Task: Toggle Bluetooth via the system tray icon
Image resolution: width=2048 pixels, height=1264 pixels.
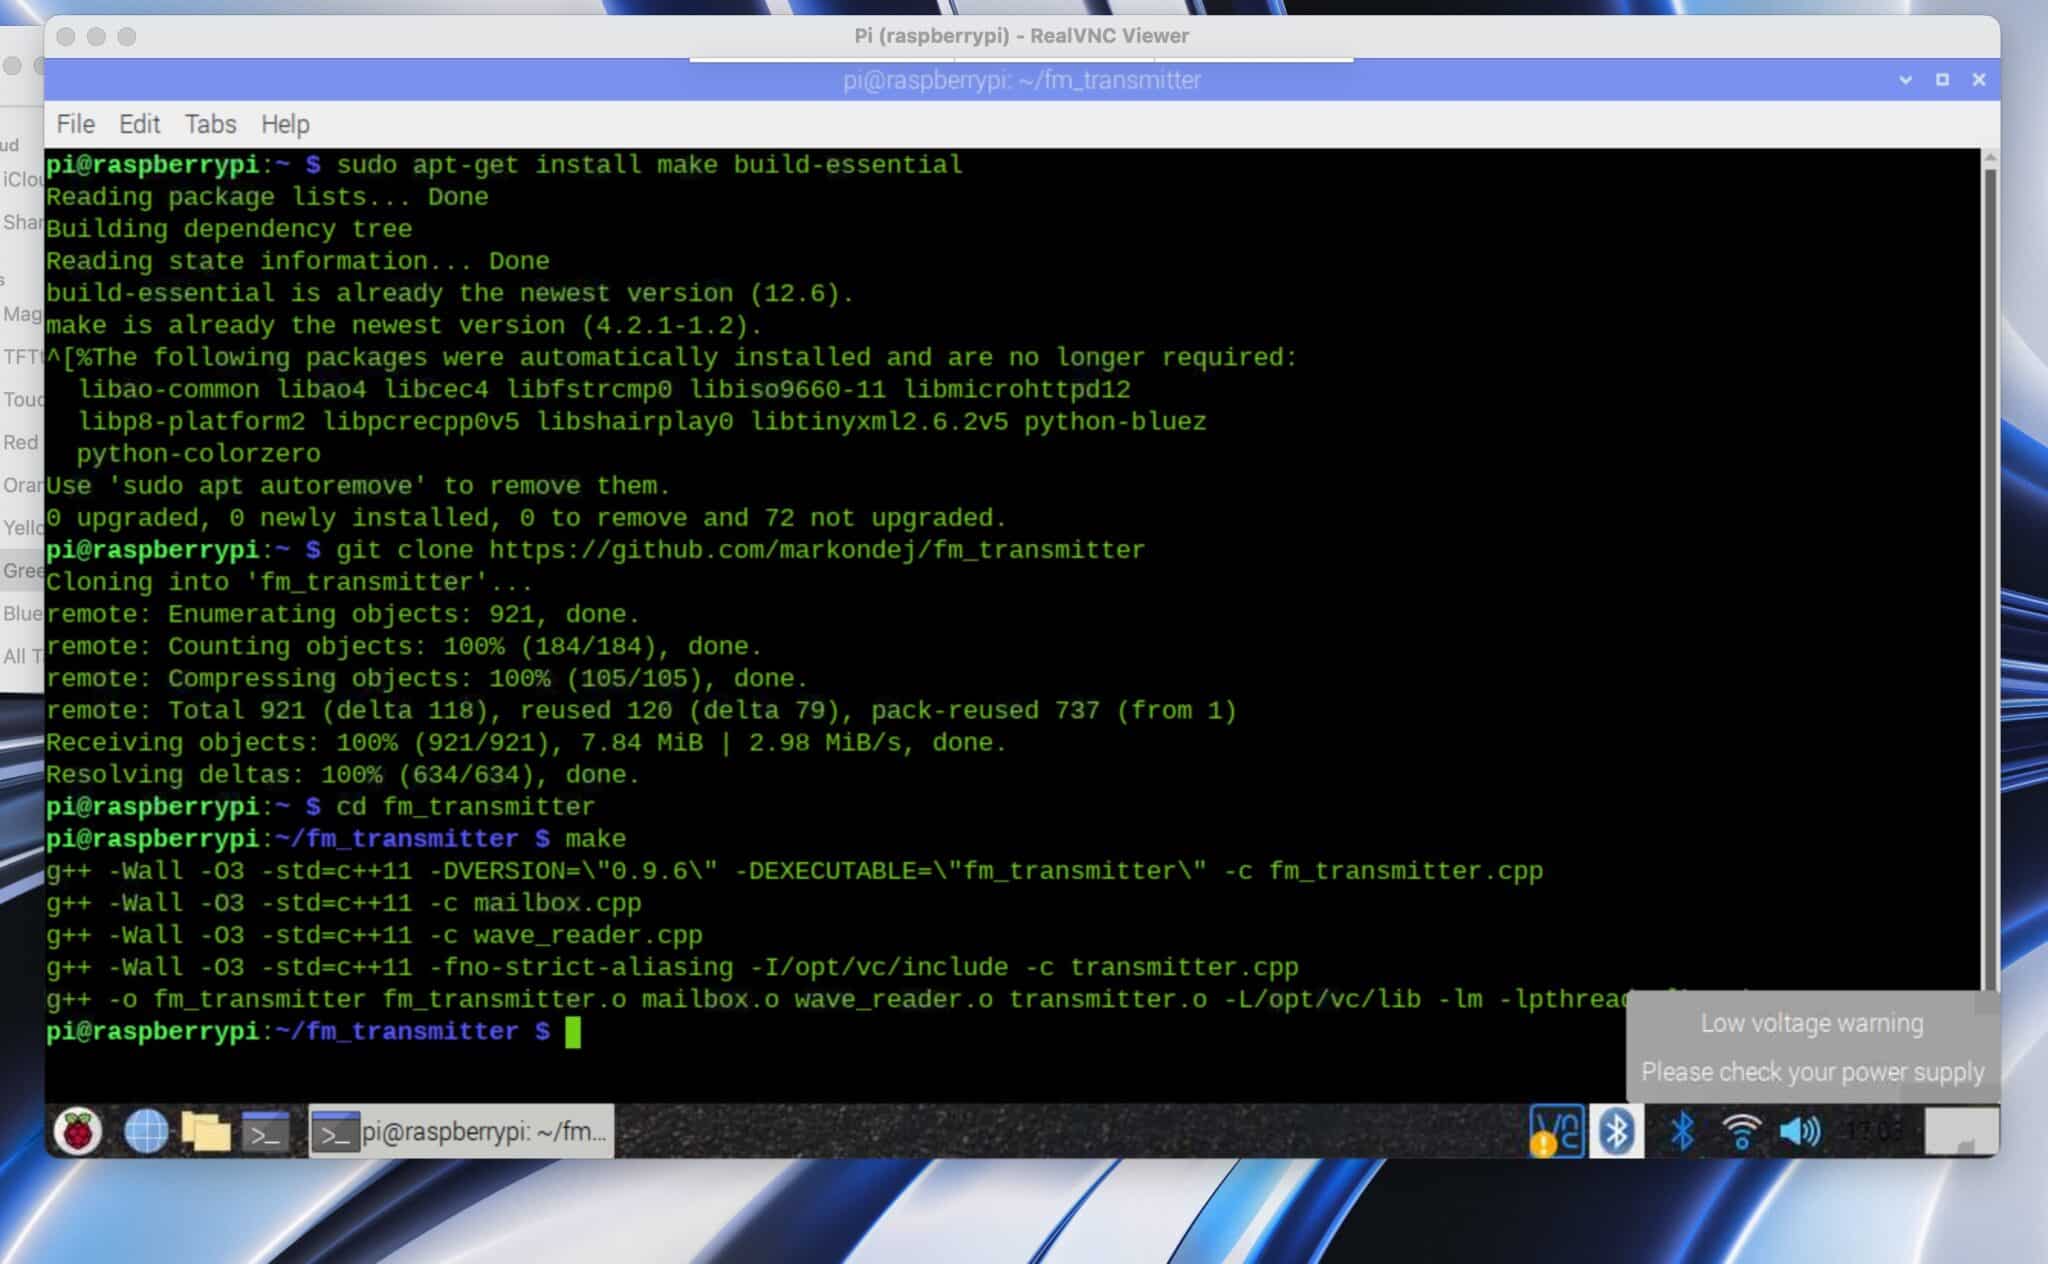Action: [1680, 1131]
